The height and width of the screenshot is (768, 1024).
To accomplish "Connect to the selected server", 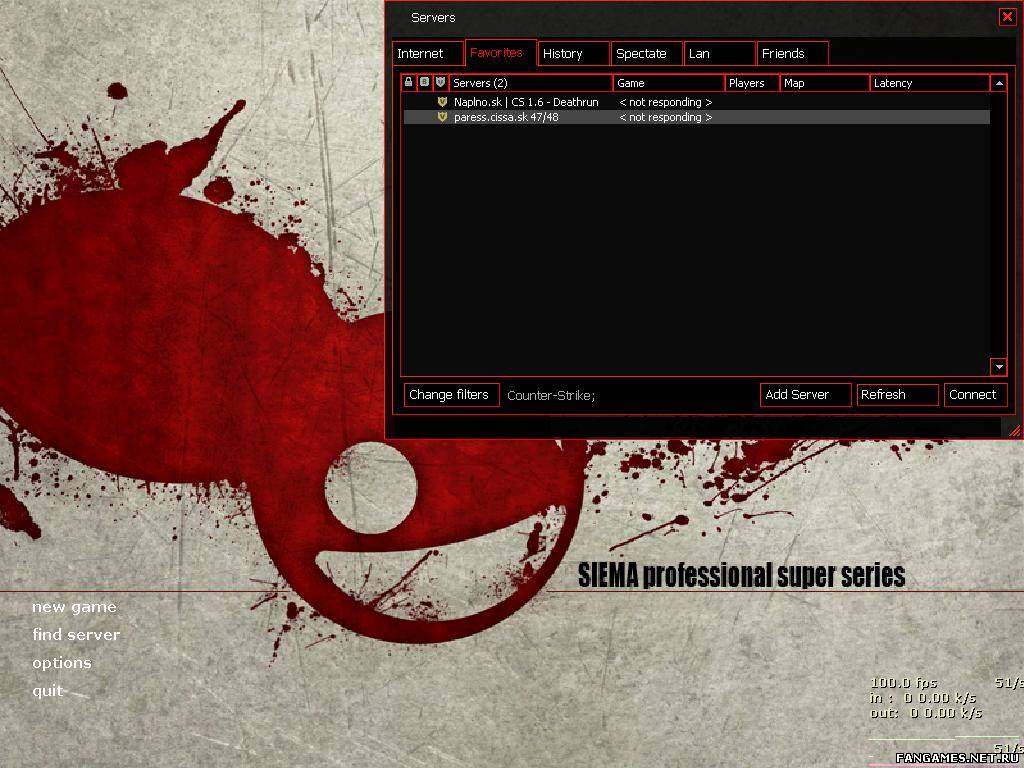I will [x=975, y=394].
